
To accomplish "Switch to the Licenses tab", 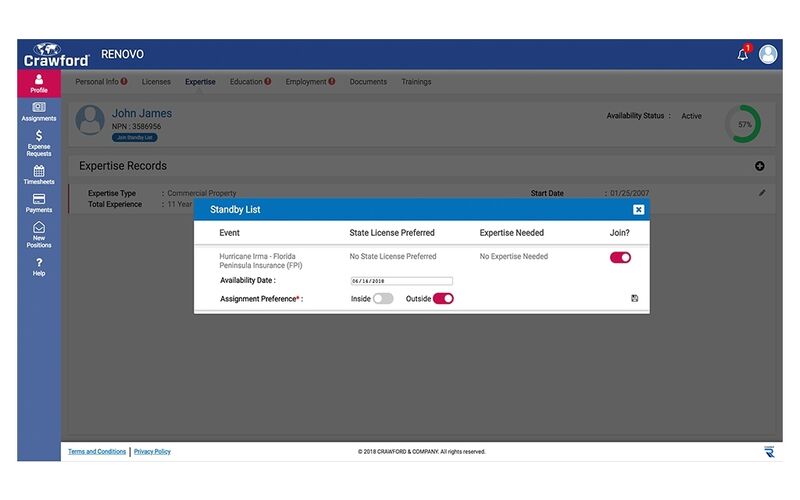I will point(156,82).
